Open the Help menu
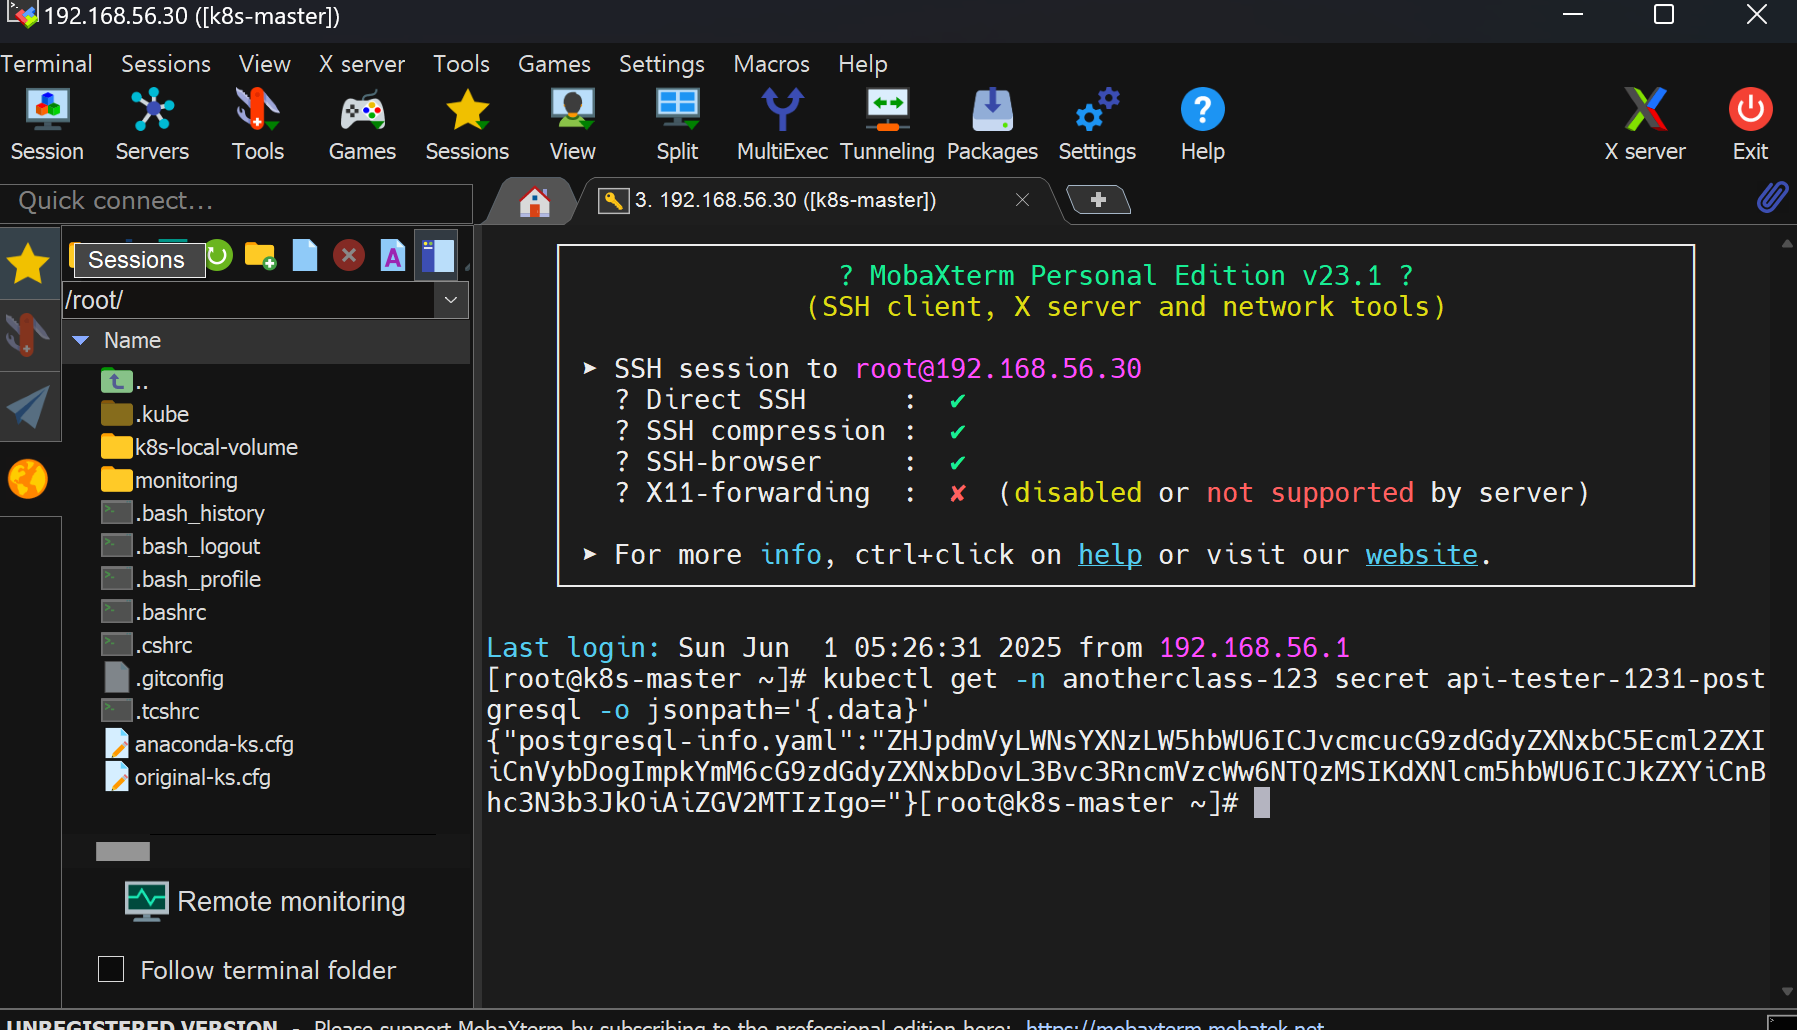Image resolution: width=1797 pixels, height=1030 pixels. point(863,64)
